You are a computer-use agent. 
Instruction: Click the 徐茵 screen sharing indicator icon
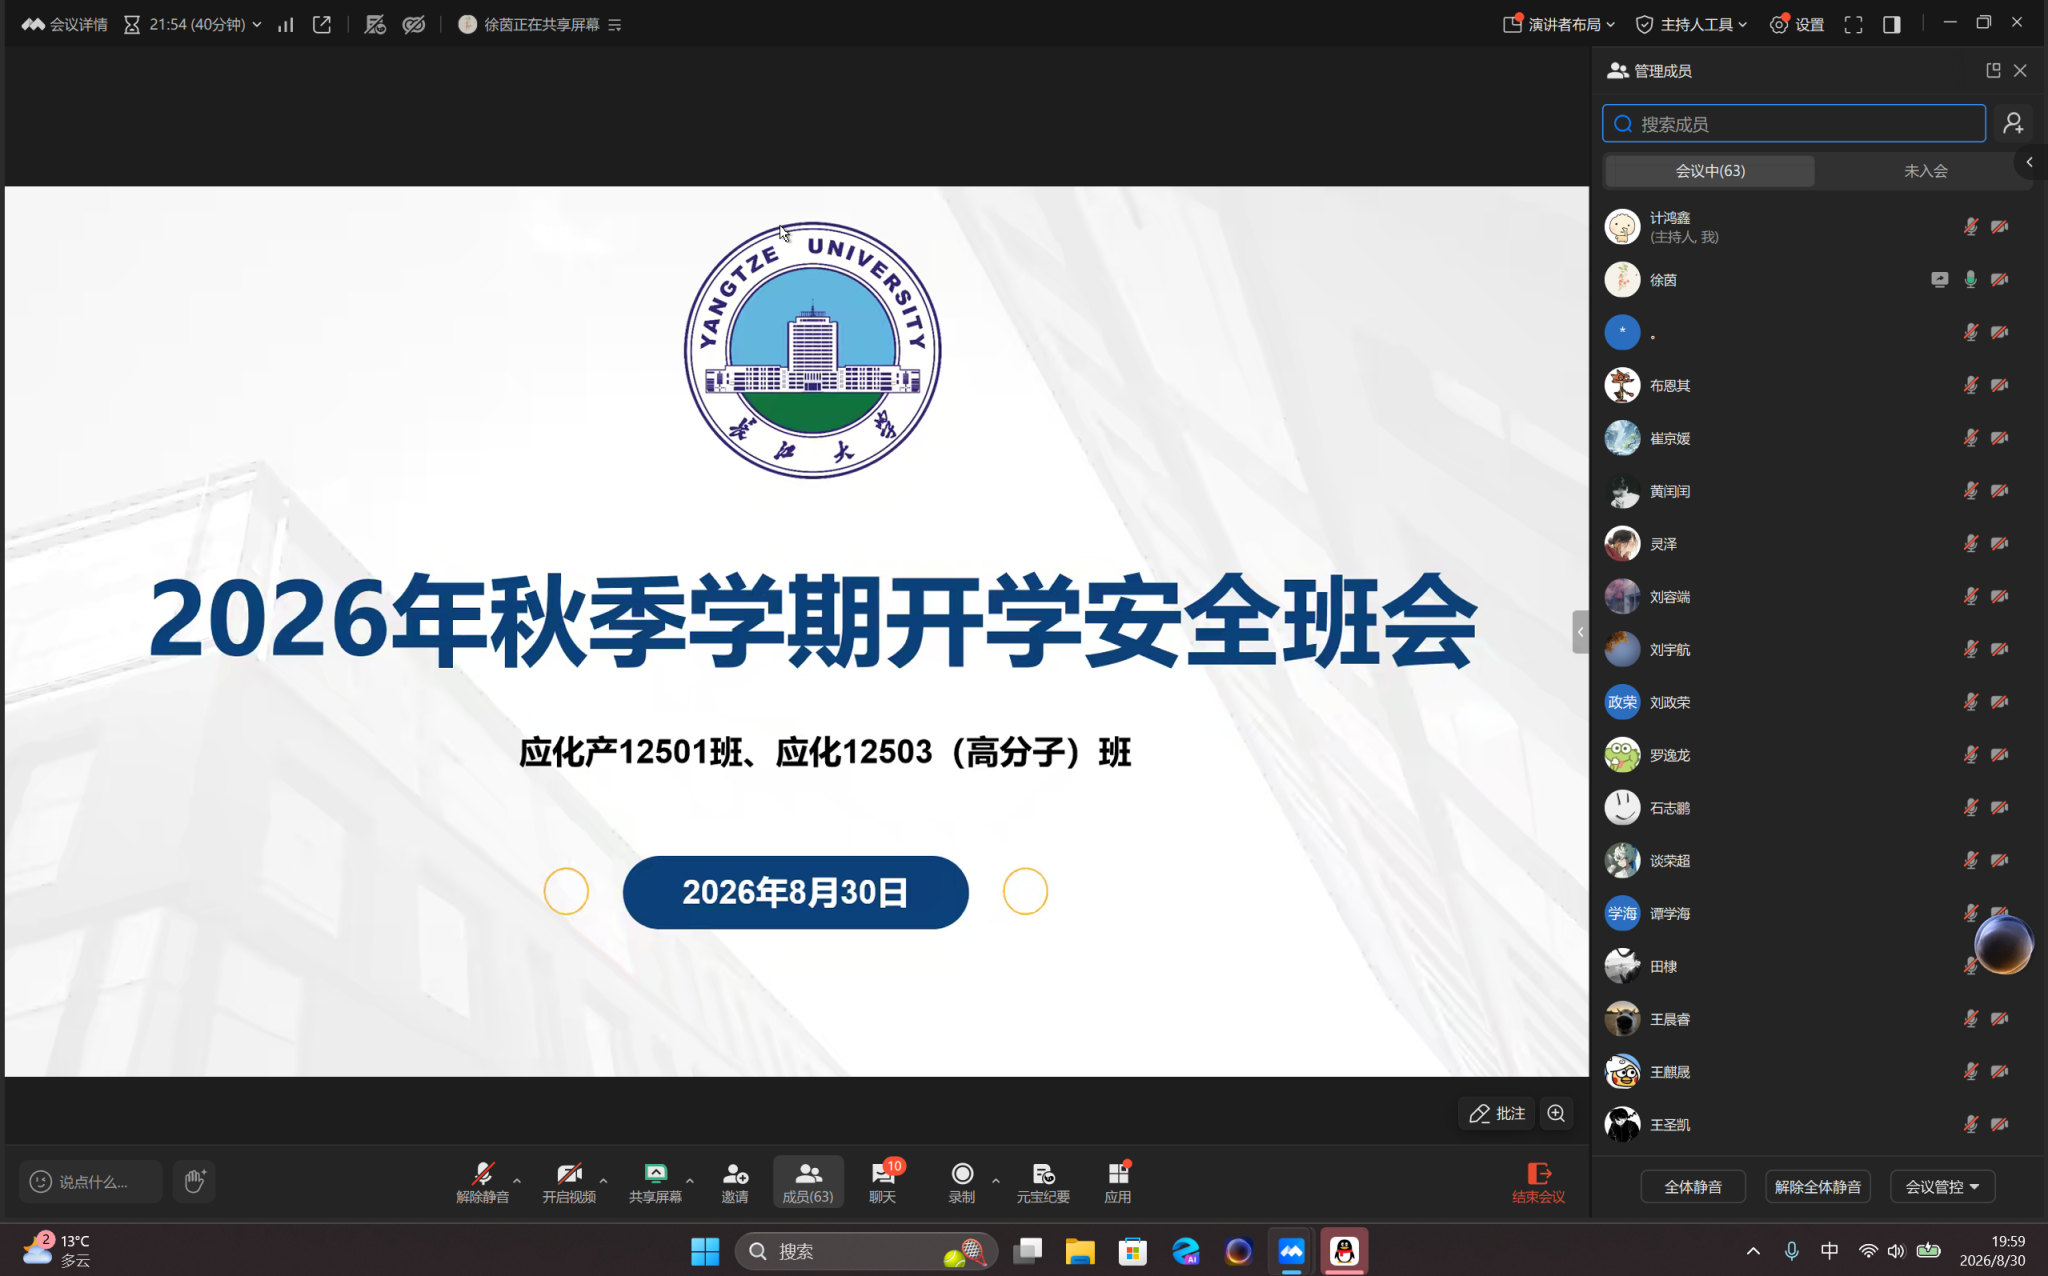1939,280
